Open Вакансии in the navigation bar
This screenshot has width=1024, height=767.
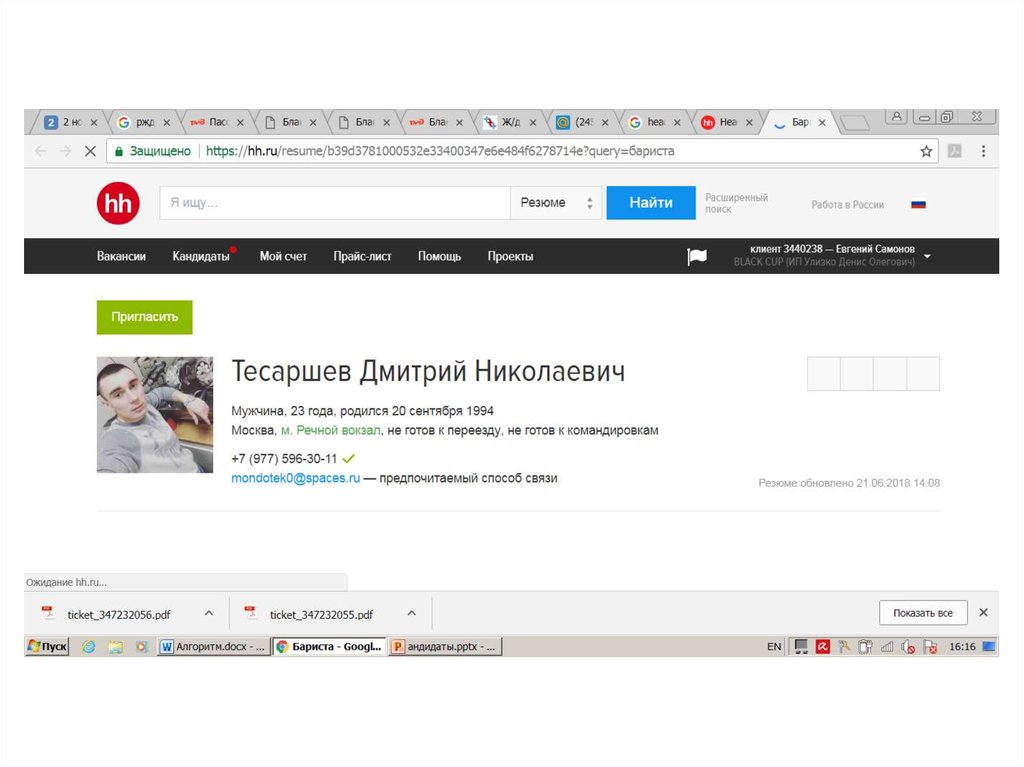point(121,256)
